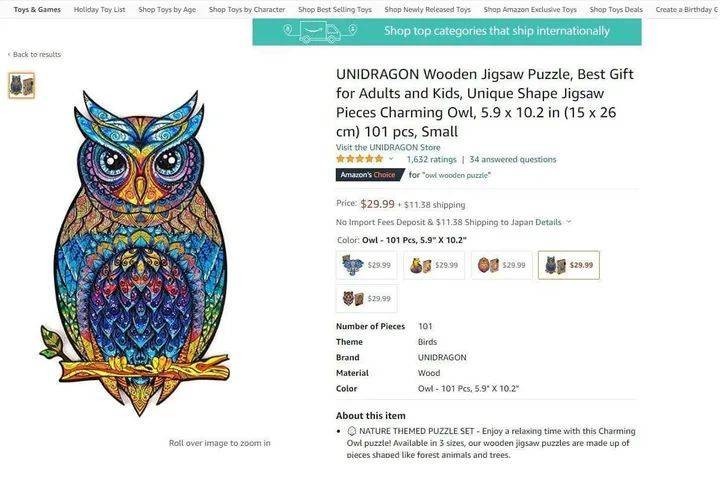View the 34 answered questions
Viewport: 720px width, 480px height.
pyautogui.click(x=513, y=159)
